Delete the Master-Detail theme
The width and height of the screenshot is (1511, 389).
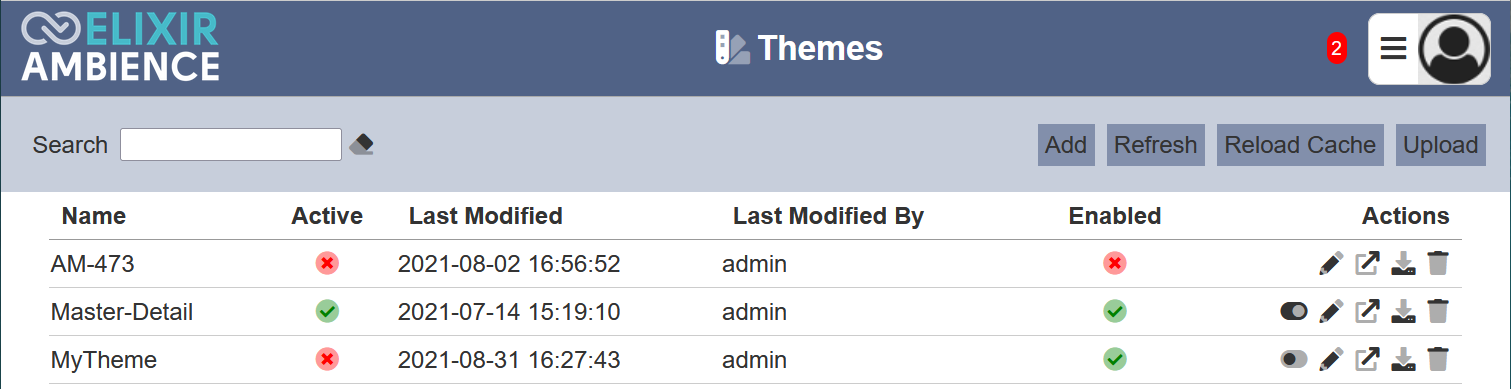pos(1437,312)
